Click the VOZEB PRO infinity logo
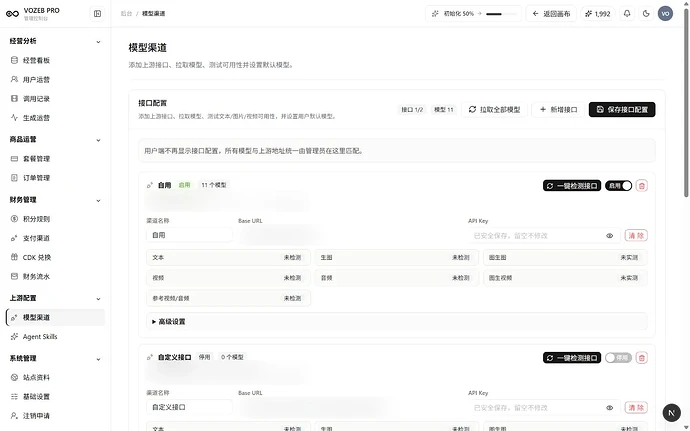The width and height of the screenshot is (690, 431). pyautogui.click(x=12, y=14)
